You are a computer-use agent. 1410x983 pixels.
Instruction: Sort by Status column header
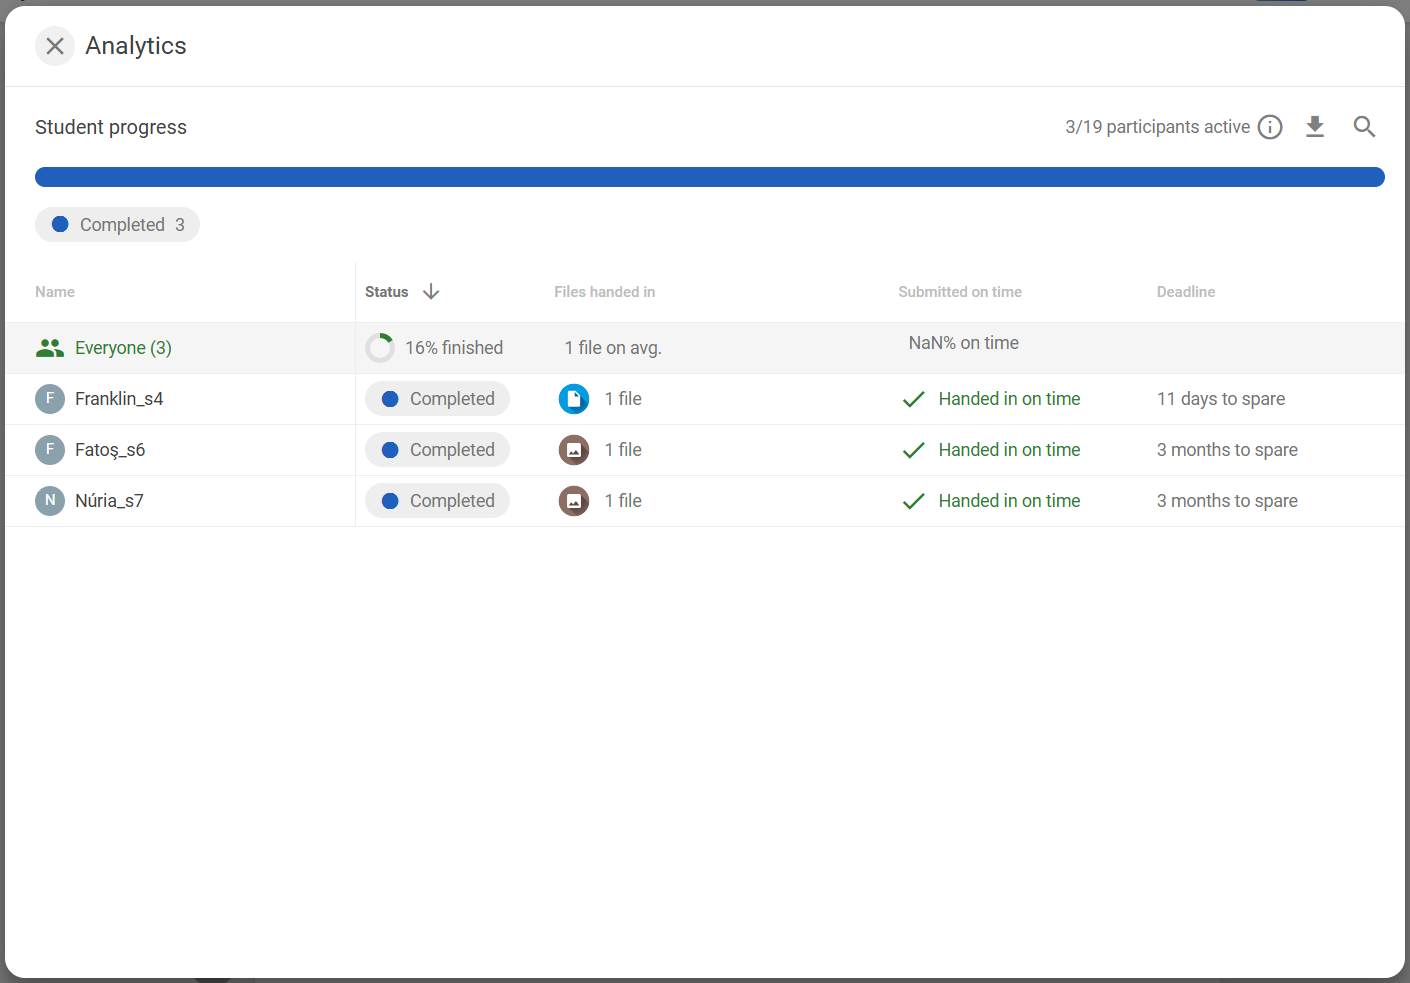point(387,292)
